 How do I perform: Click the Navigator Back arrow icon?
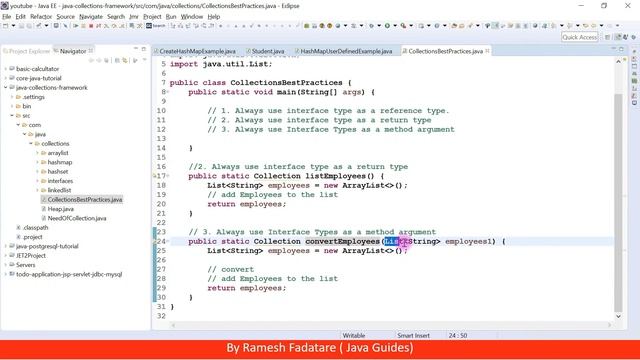[91, 60]
